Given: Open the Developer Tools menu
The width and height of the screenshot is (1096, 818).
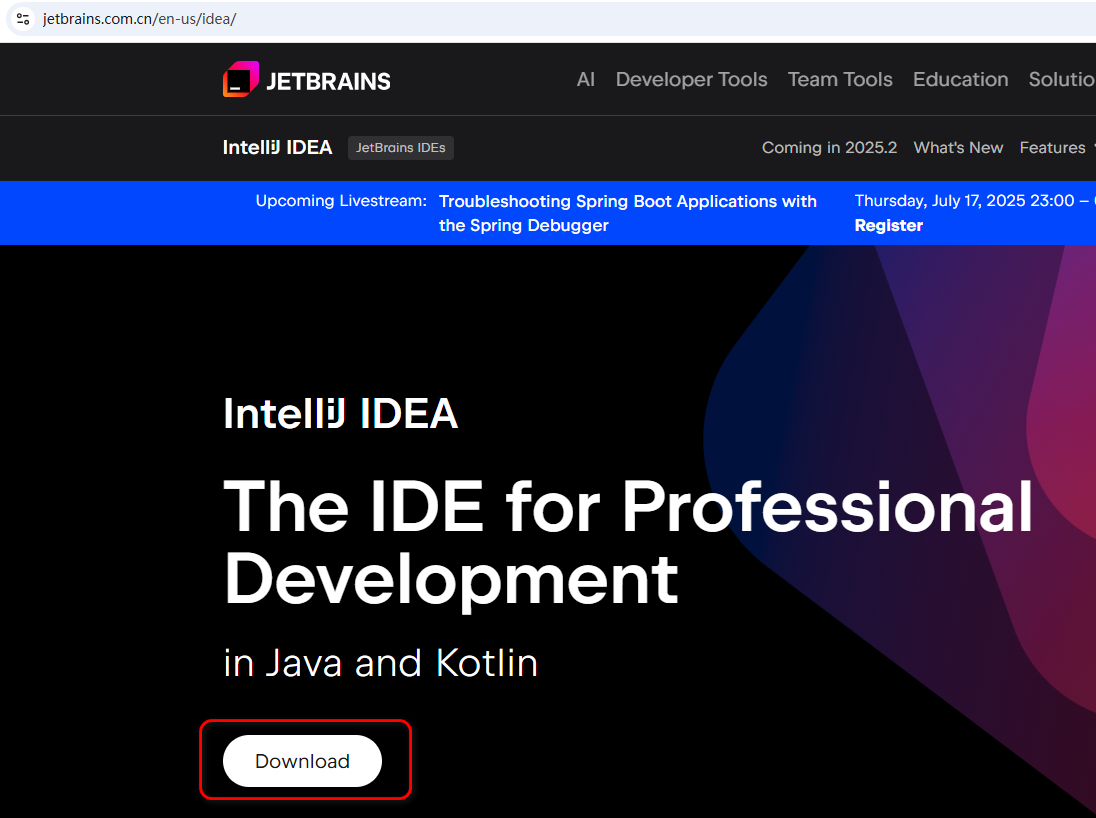Looking at the screenshot, I should [x=691, y=79].
